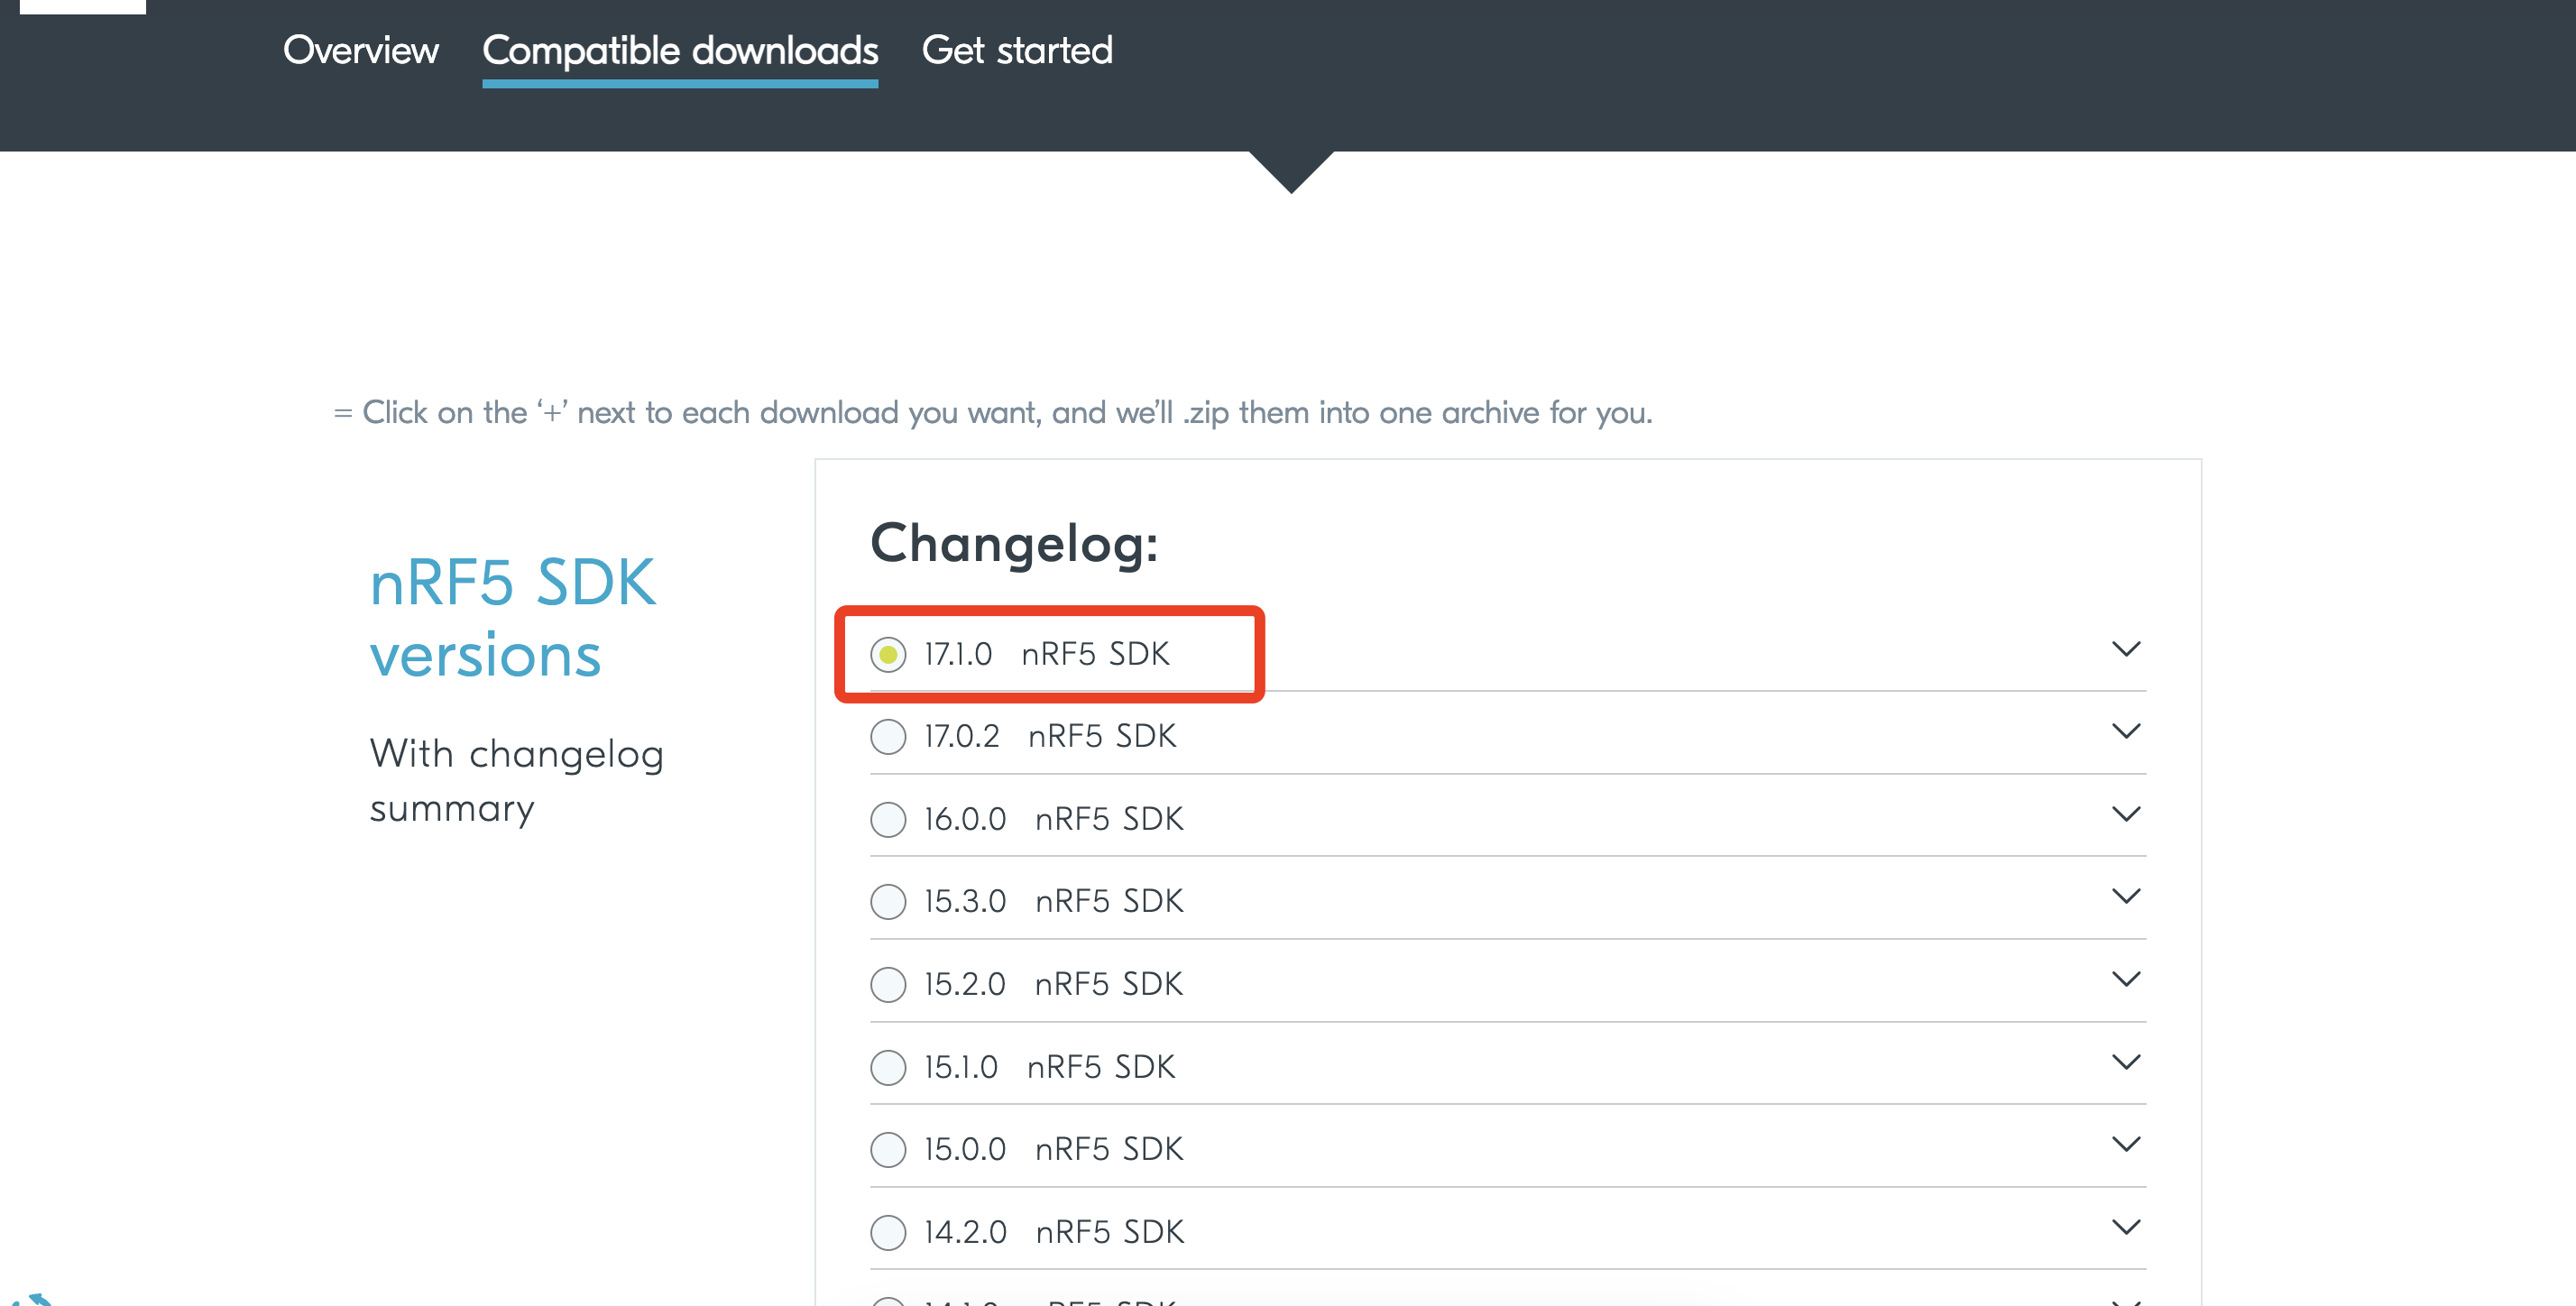2576x1306 pixels.
Task: Choose the 15.0.0 nRF5 SDK release
Action: 888,1150
